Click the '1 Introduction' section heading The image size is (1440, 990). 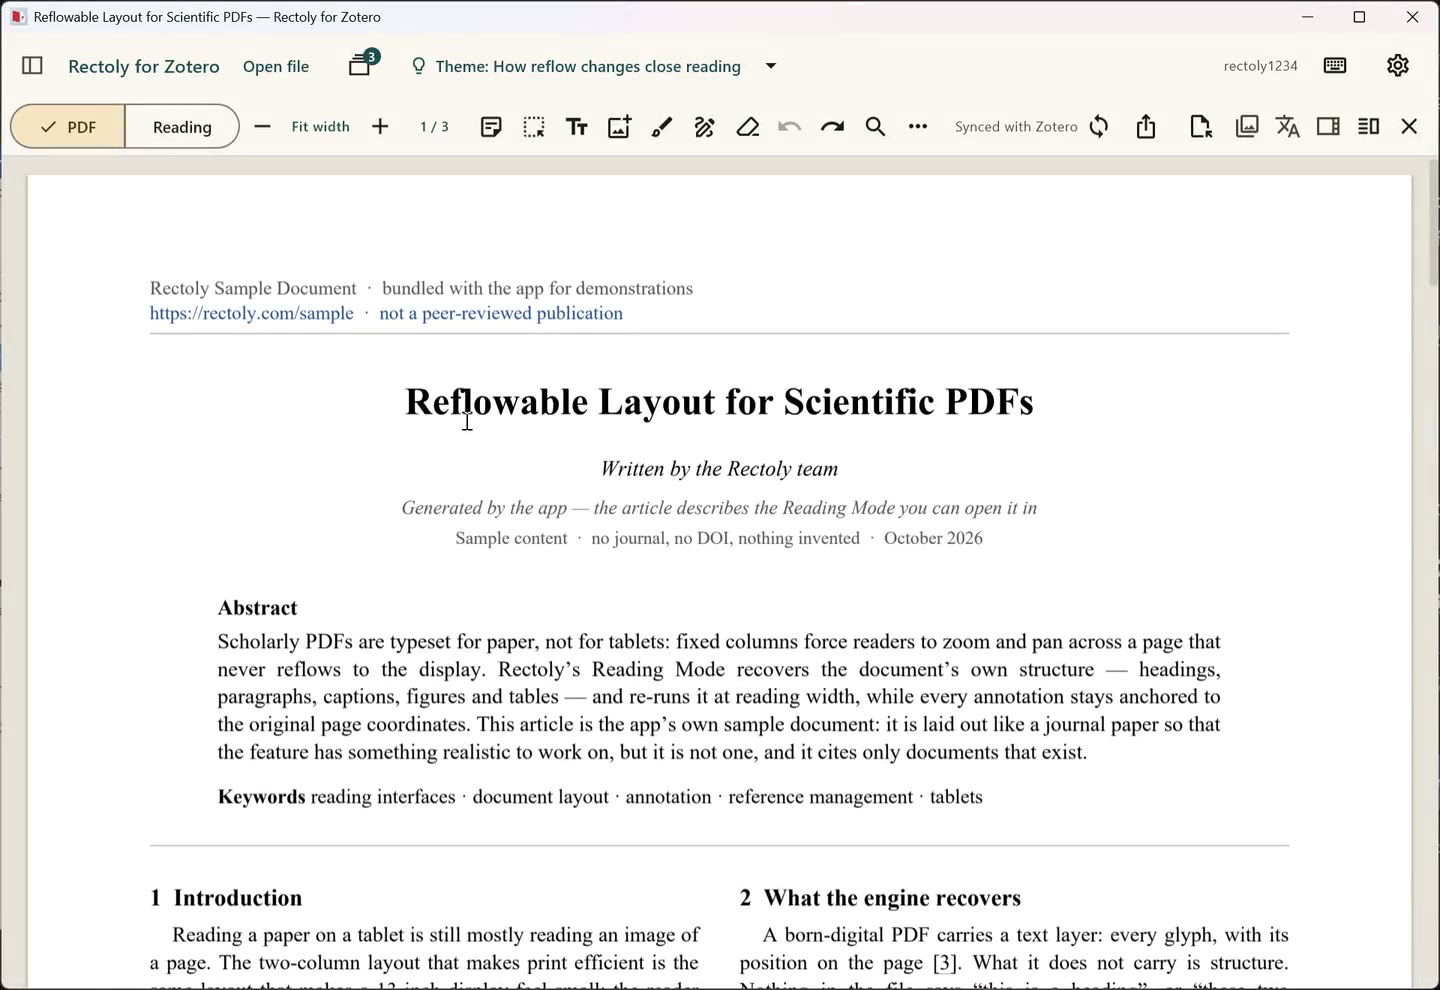(226, 898)
